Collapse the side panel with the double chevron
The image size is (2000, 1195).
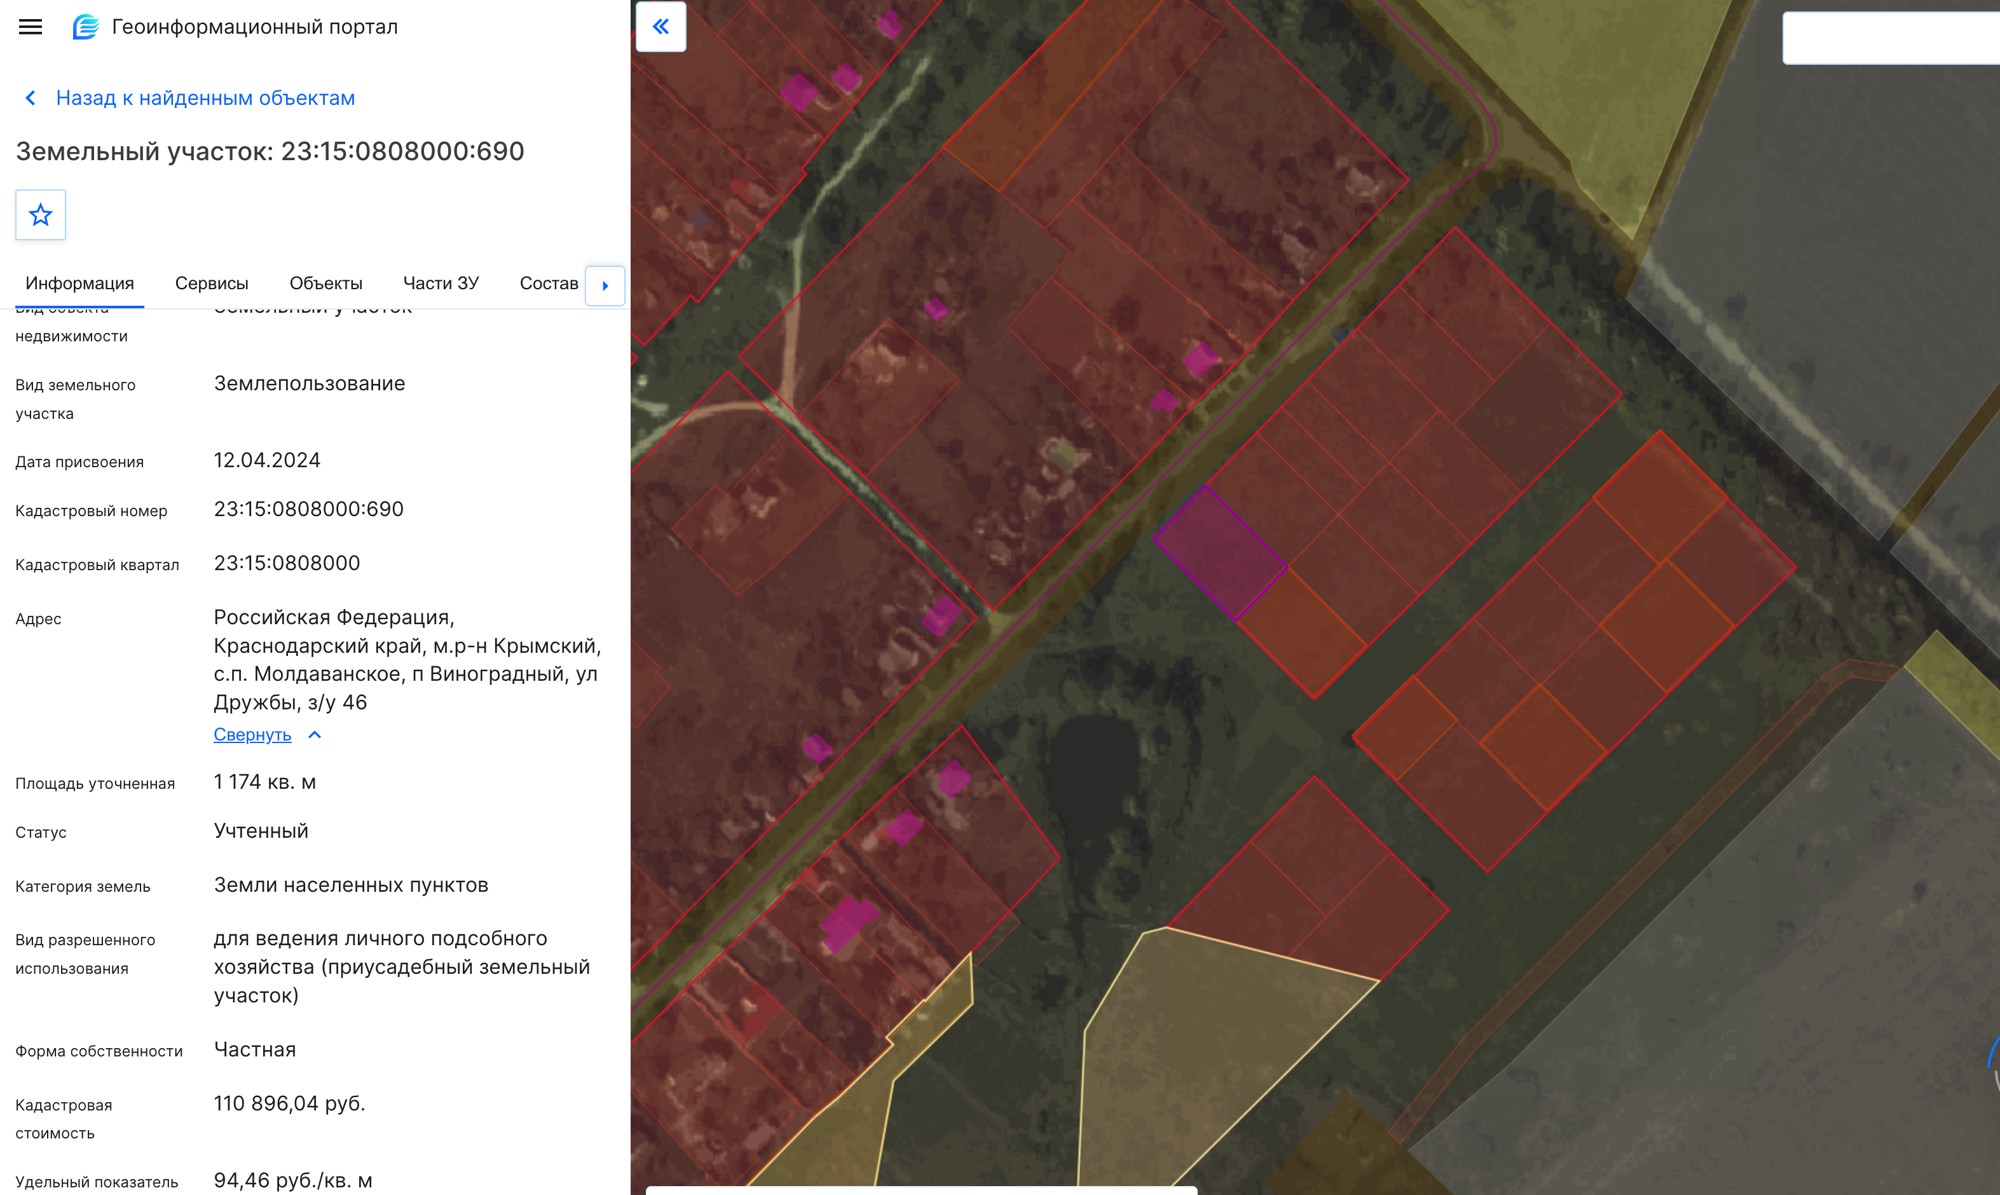click(x=661, y=27)
